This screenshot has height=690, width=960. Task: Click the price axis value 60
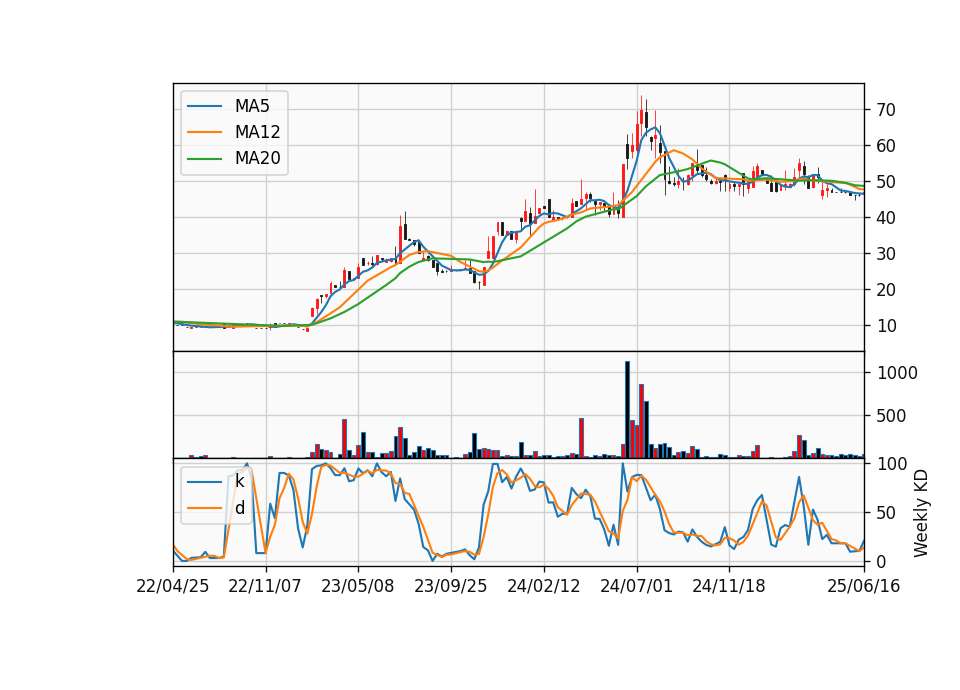886,146
